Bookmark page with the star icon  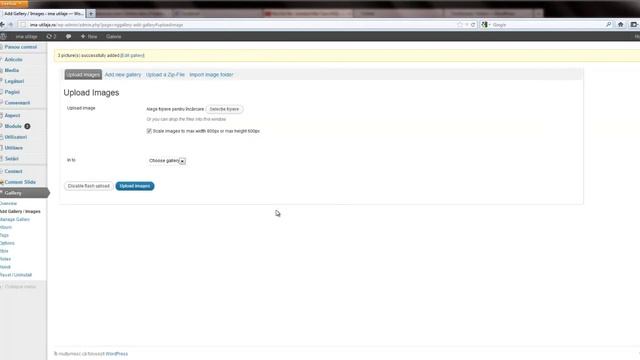tap(460, 24)
